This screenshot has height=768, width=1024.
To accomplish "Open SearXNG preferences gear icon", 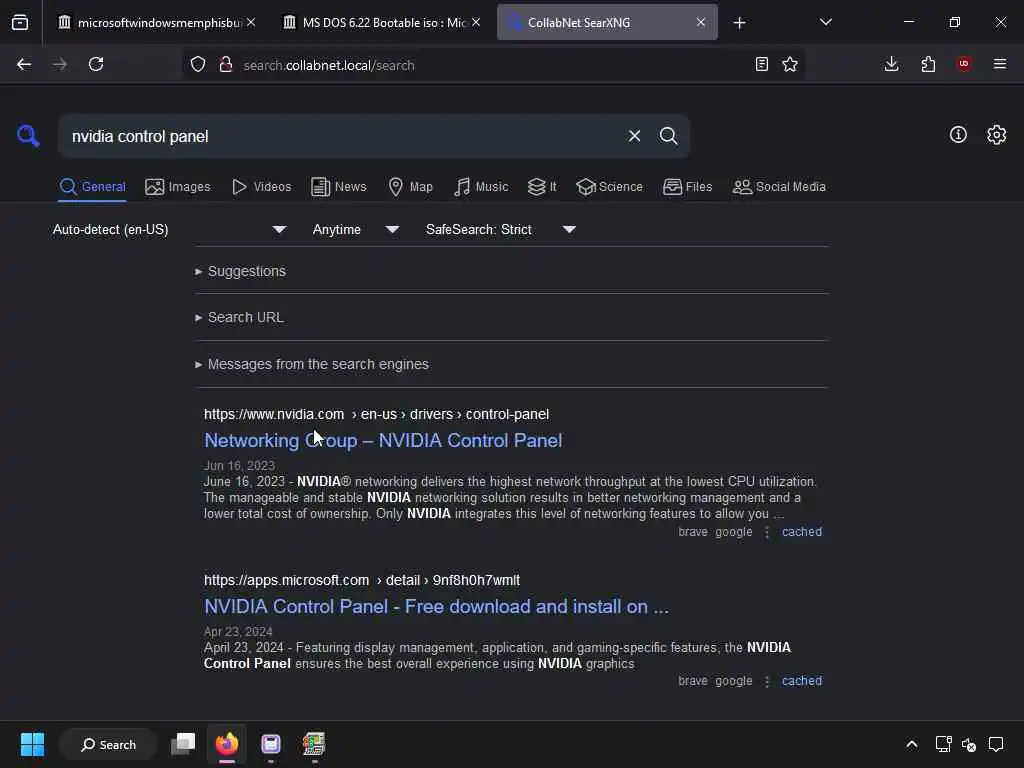I will [x=996, y=135].
